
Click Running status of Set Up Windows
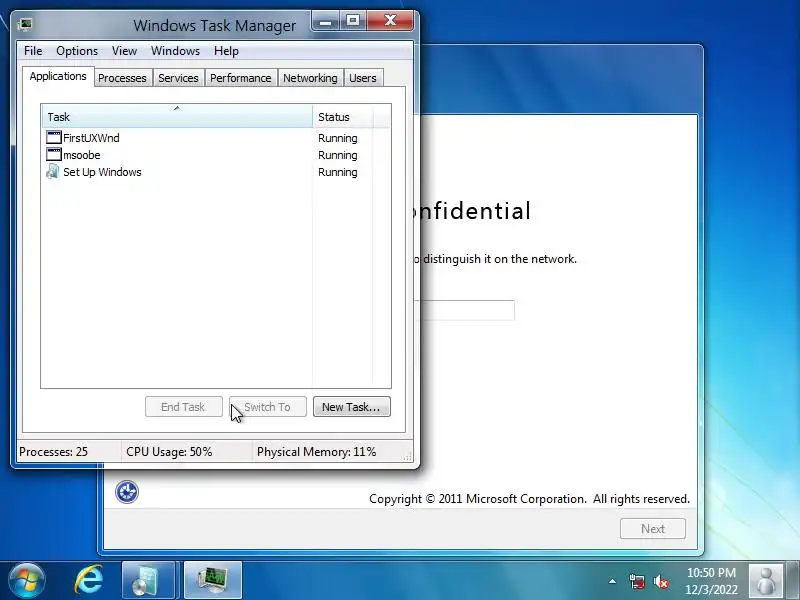338,172
